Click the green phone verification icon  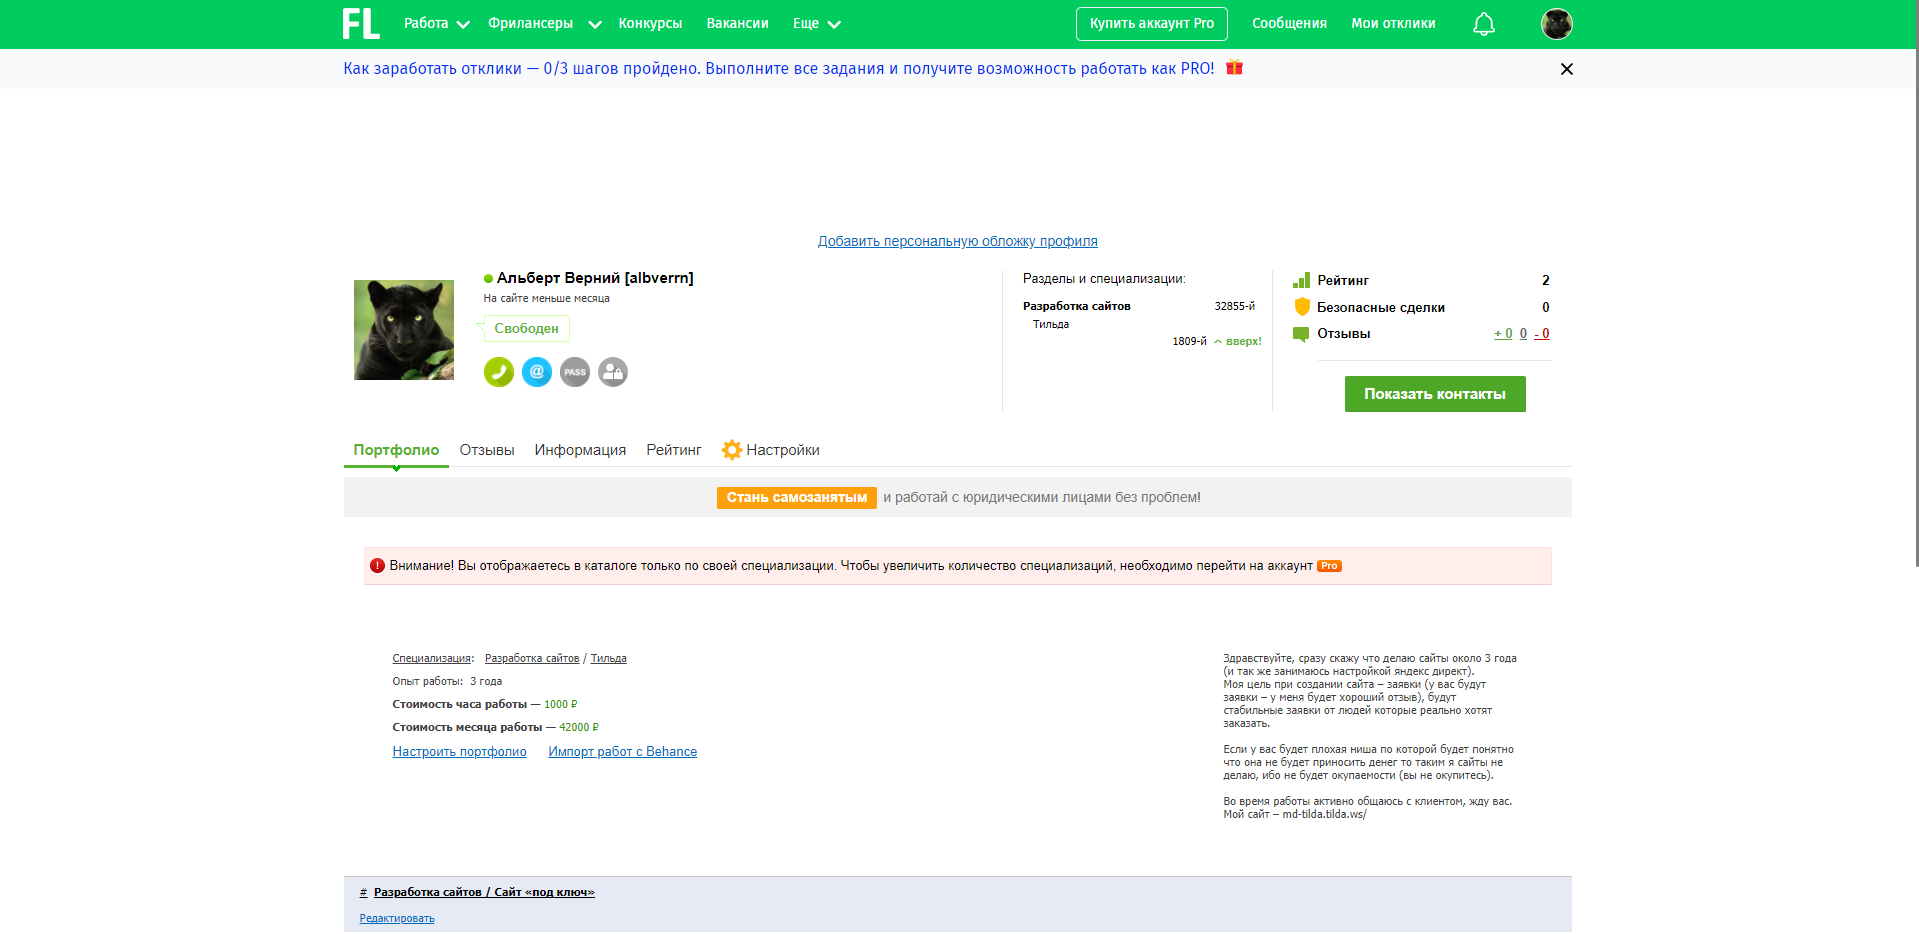(498, 372)
